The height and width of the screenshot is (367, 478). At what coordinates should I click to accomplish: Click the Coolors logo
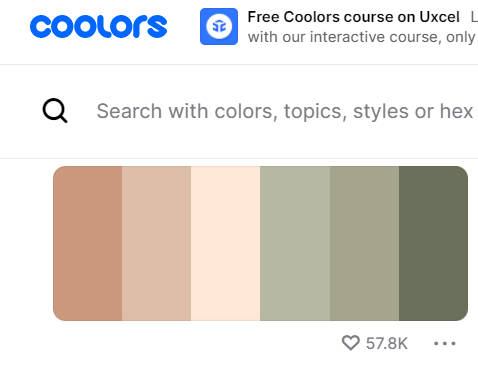pos(98,26)
